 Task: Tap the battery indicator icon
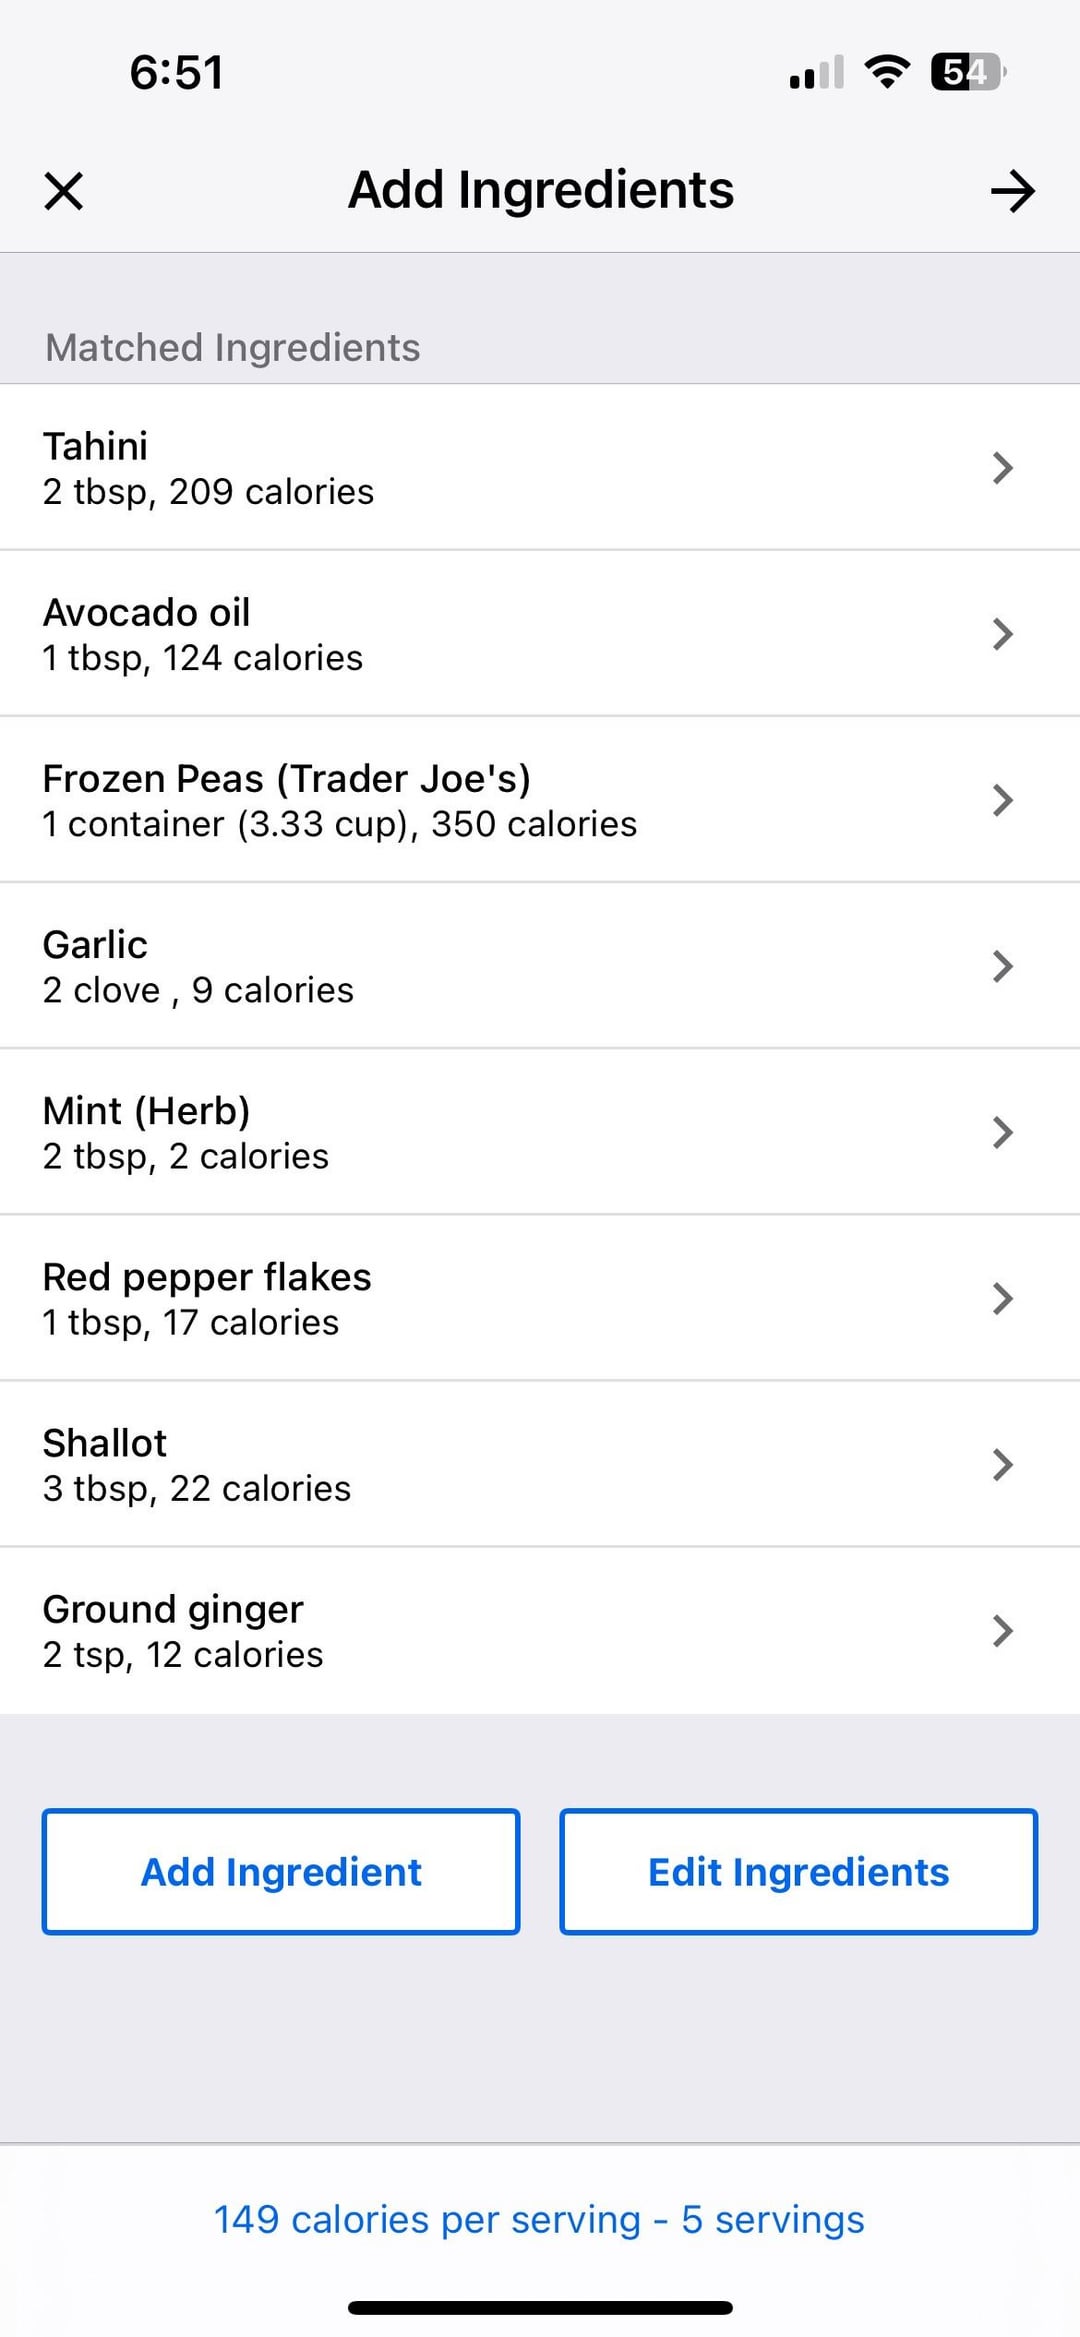tap(967, 72)
